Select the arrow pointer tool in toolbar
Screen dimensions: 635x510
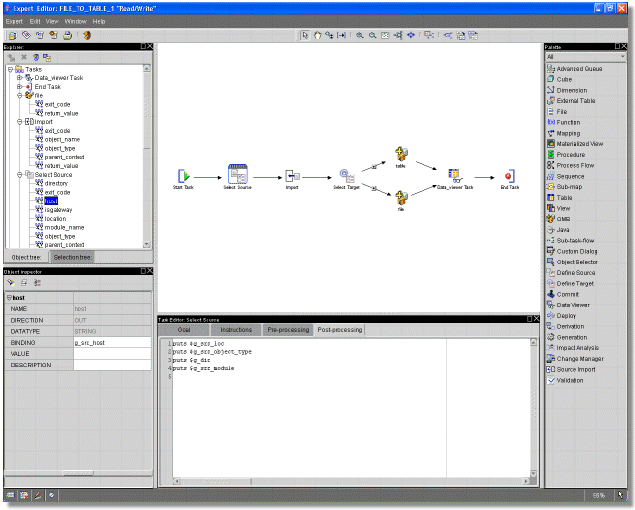[305, 35]
